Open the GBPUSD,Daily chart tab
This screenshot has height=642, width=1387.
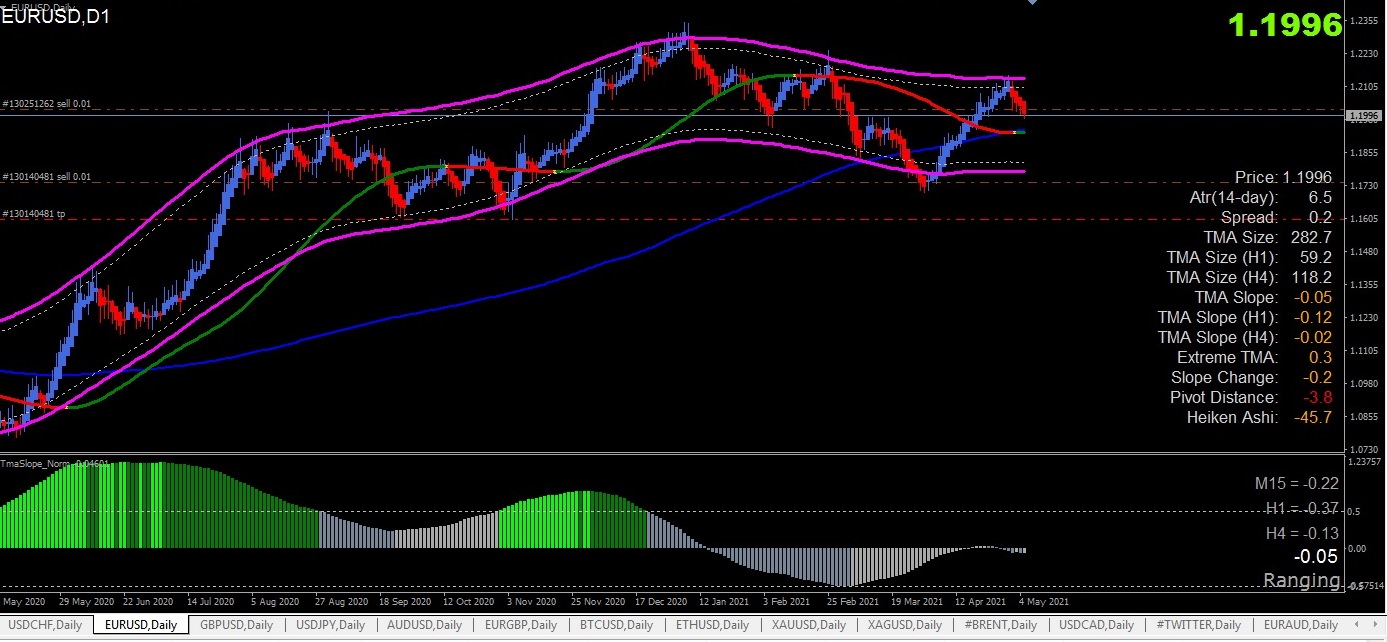[x=236, y=625]
